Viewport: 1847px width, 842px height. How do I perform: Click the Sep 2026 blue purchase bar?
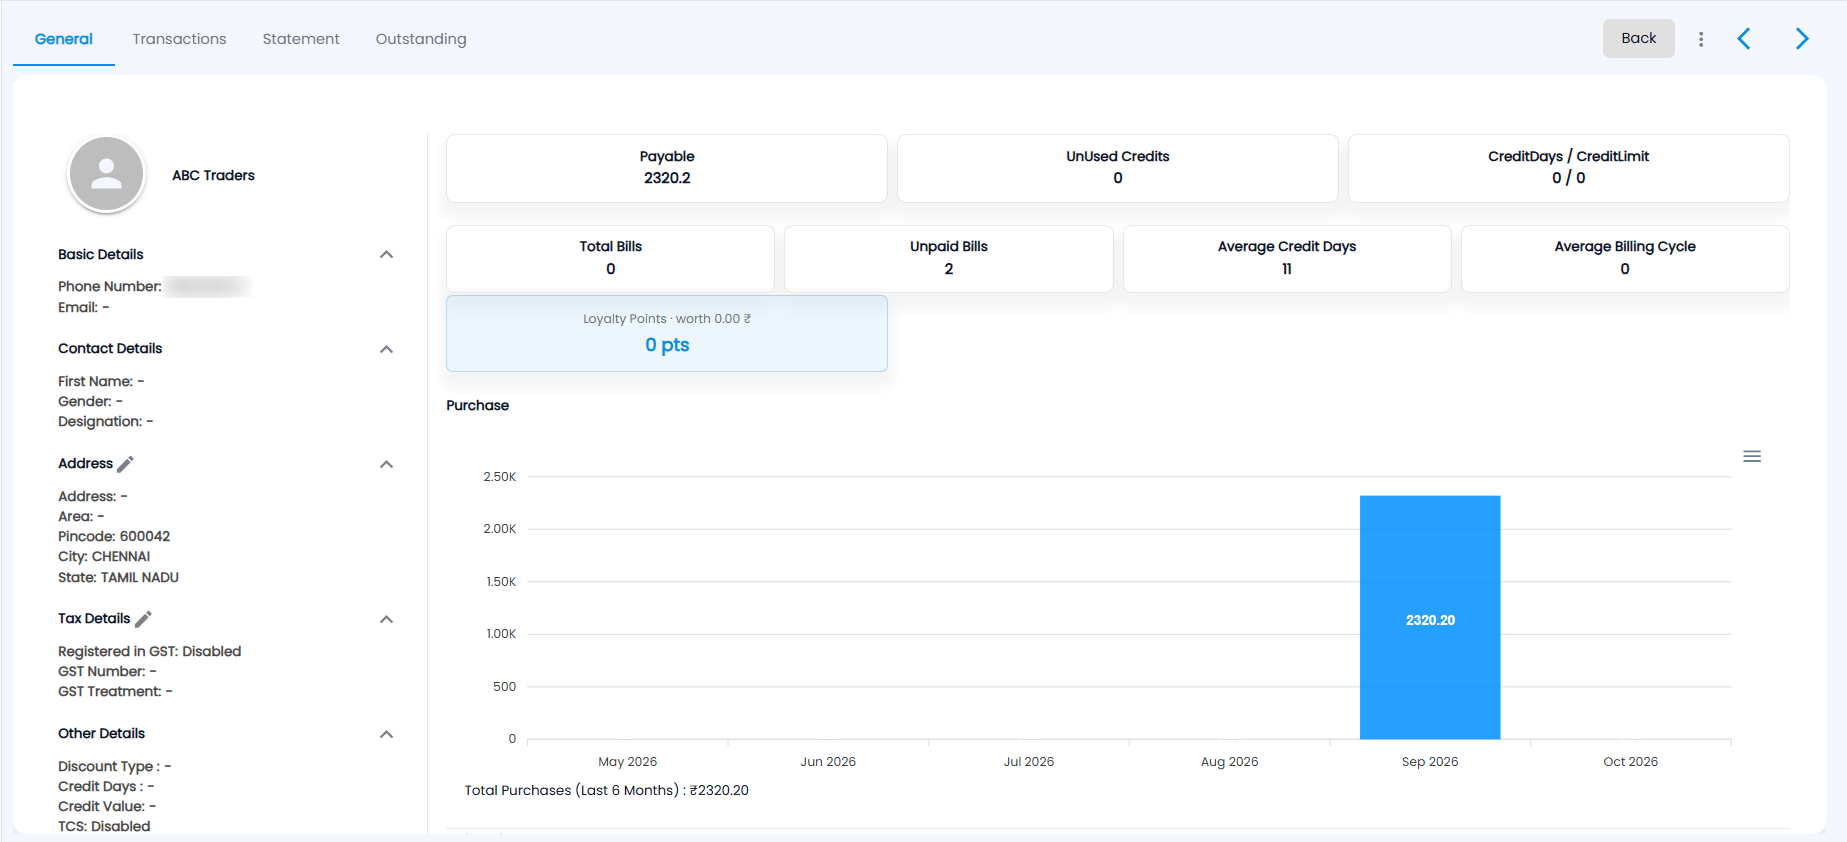point(1430,618)
